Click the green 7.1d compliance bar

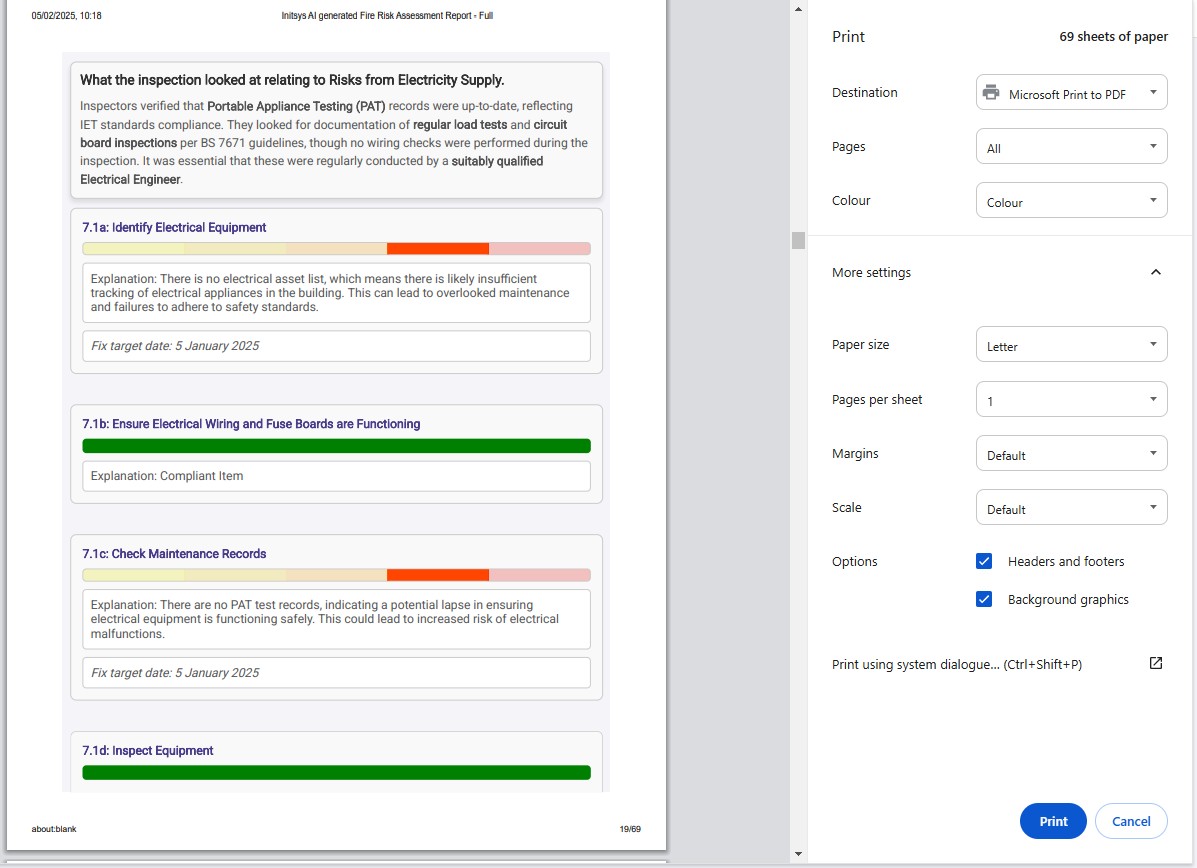[336, 773]
